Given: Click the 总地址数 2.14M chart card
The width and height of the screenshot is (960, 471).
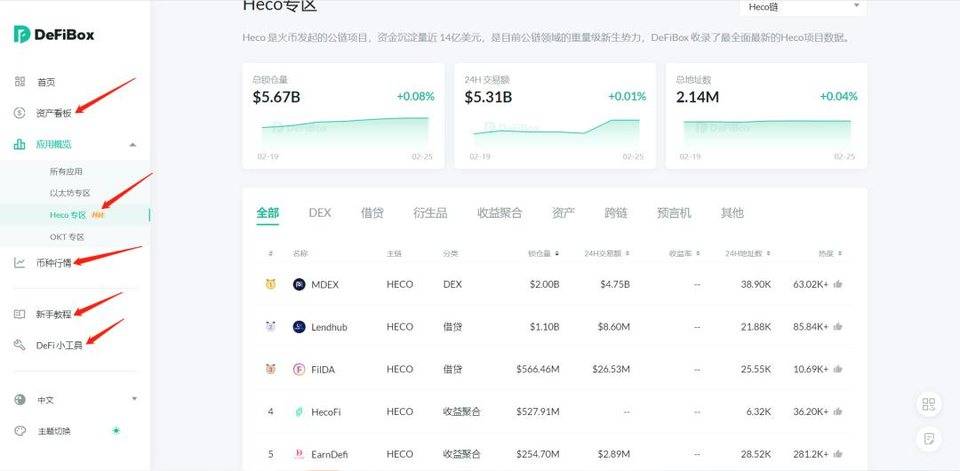Looking at the screenshot, I should point(766,116).
